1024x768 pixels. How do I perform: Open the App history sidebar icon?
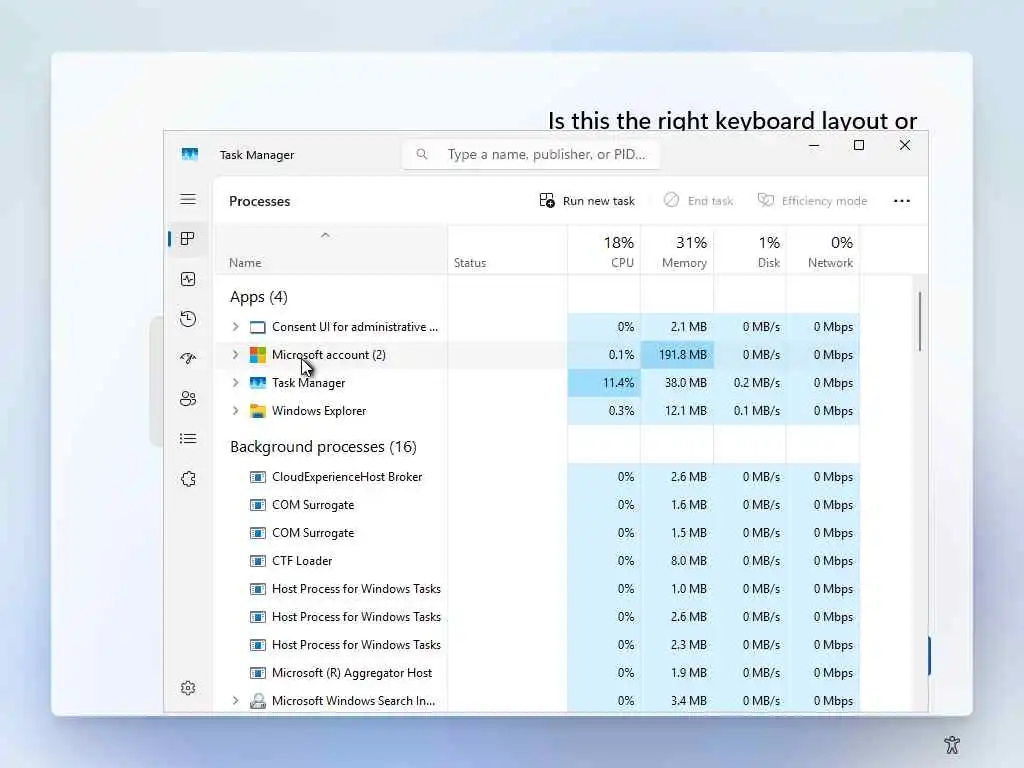click(188, 319)
